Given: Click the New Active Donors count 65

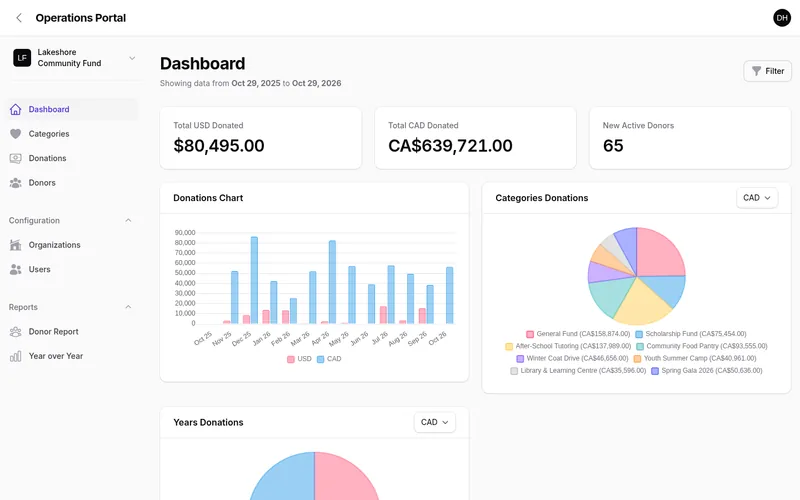Looking at the screenshot, I should (x=613, y=146).
